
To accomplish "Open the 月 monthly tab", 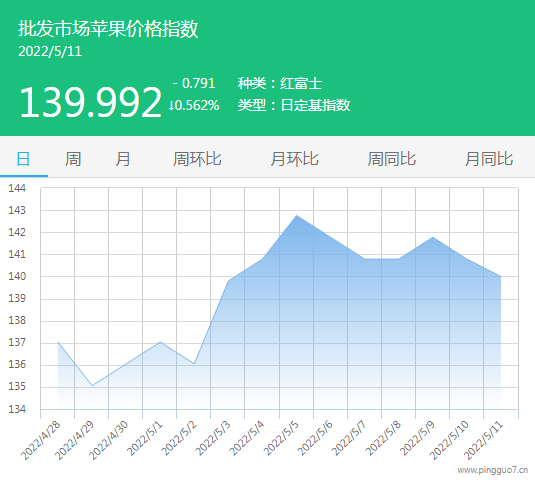I will [122, 159].
